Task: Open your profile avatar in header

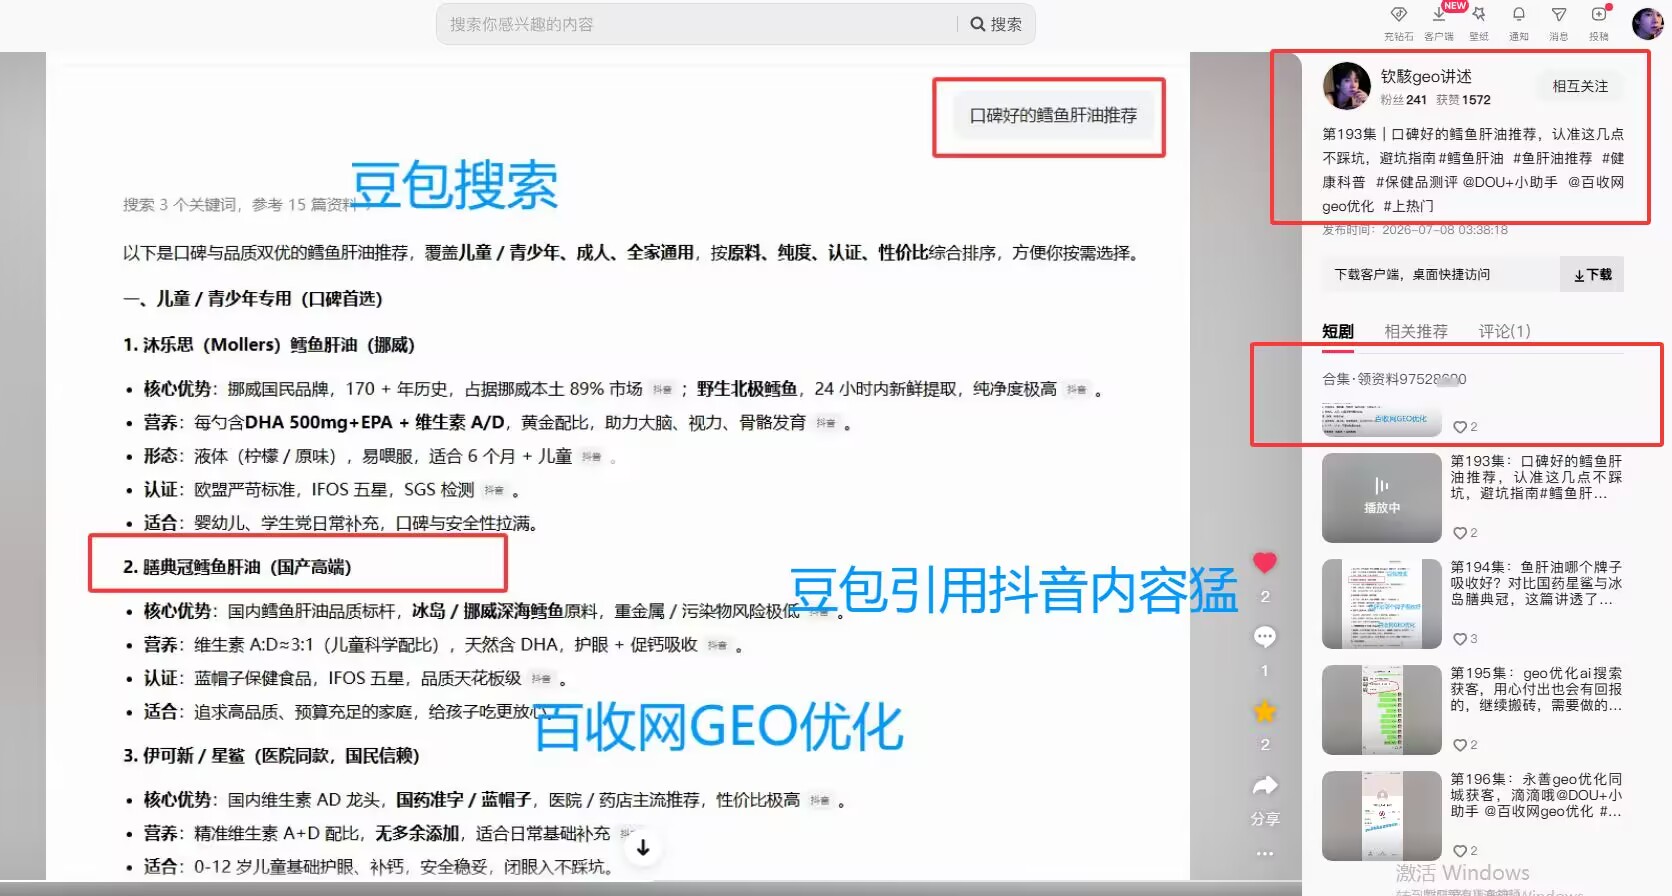Action: (x=1647, y=23)
